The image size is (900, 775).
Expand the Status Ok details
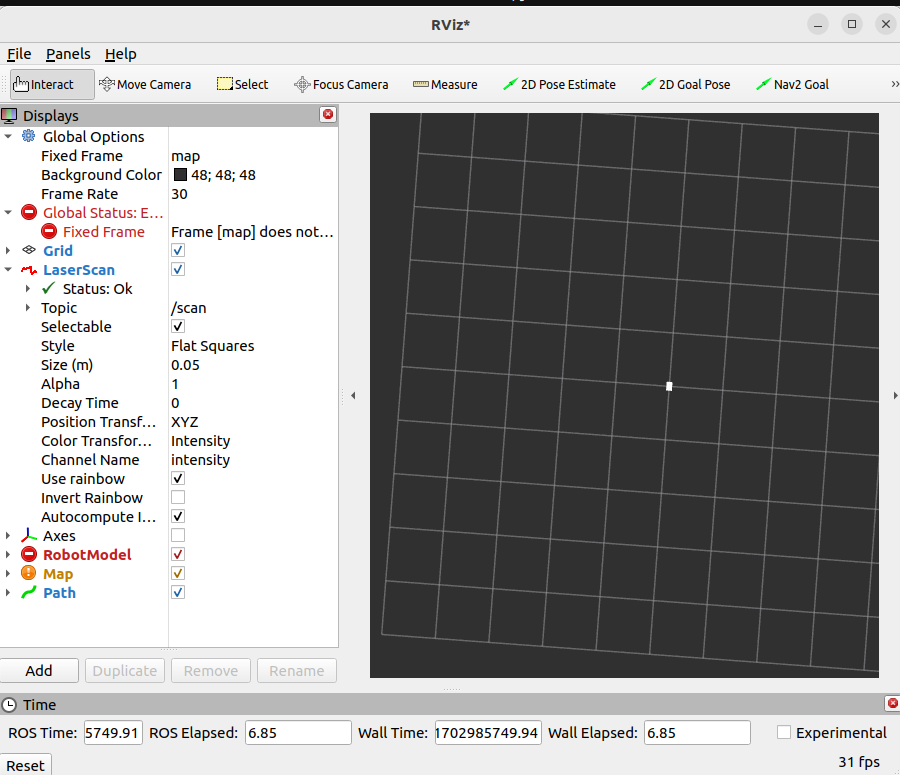coord(28,288)
